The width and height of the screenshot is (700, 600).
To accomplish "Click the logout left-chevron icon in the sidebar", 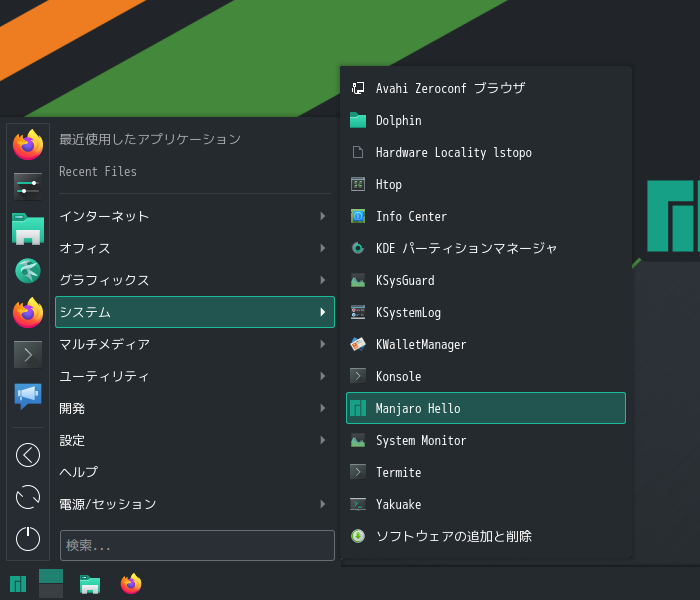I will [x=28, y=455].
